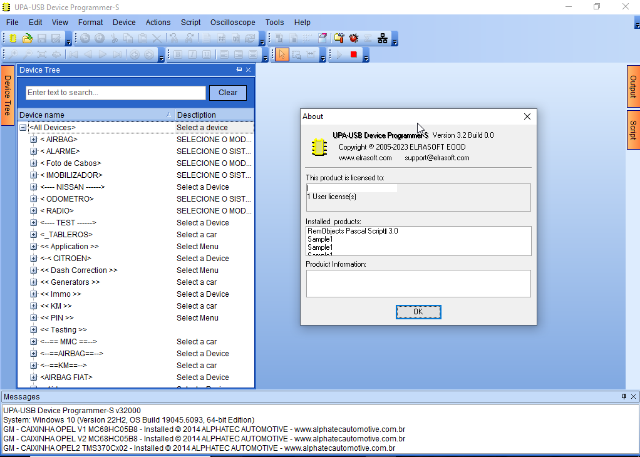Open script toolbar overflow arrow beside Stop
The image size is (640, 457).
point(366,55)
